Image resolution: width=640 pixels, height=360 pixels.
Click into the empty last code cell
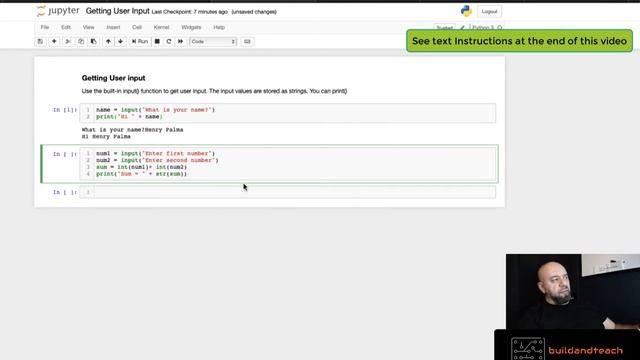point(288,192)
